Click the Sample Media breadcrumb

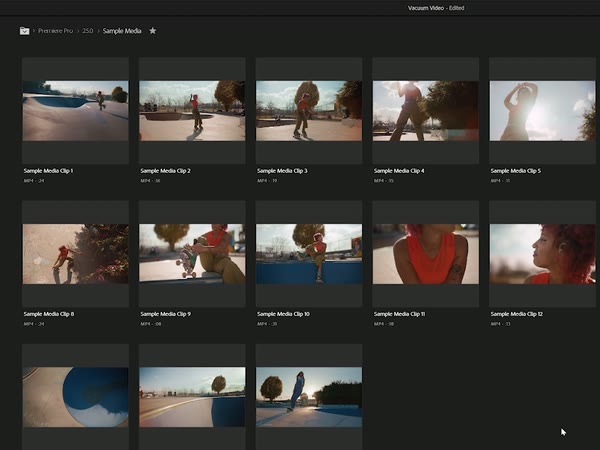[x=122, y=31]
